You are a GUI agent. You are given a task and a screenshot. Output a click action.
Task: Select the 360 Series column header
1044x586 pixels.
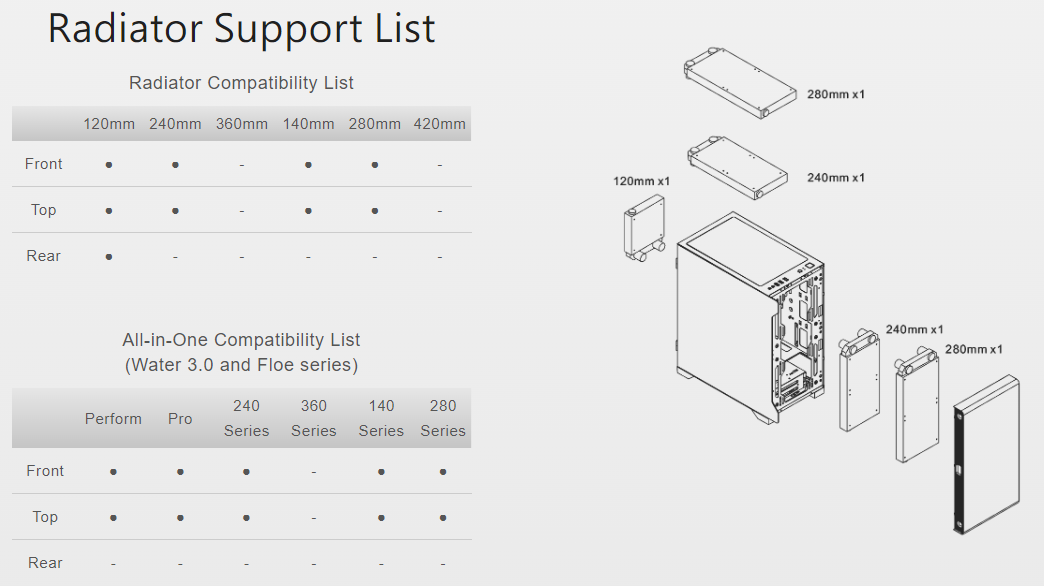coord(314,418)
